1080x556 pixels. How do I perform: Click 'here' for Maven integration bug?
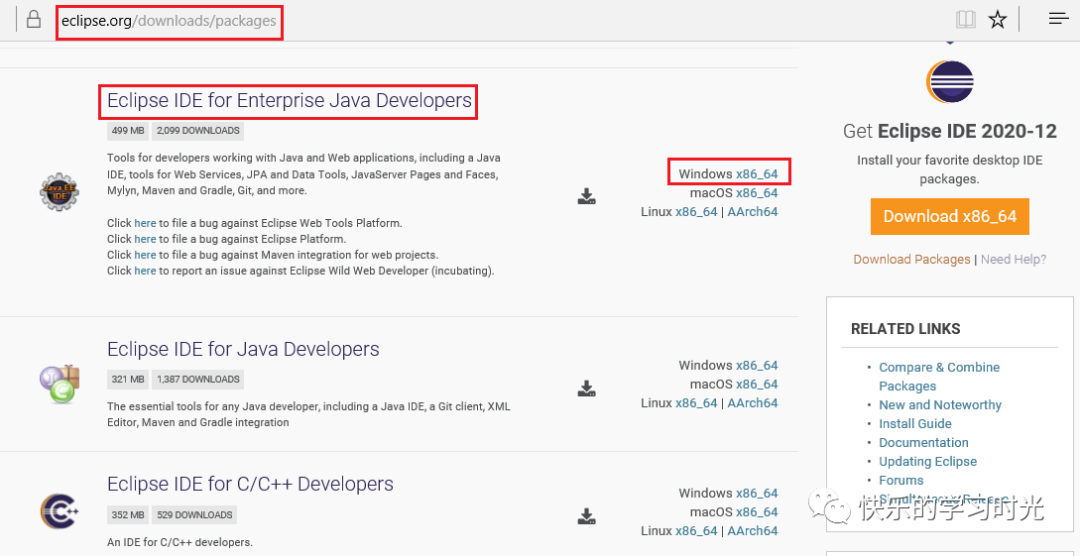point(145,255)
